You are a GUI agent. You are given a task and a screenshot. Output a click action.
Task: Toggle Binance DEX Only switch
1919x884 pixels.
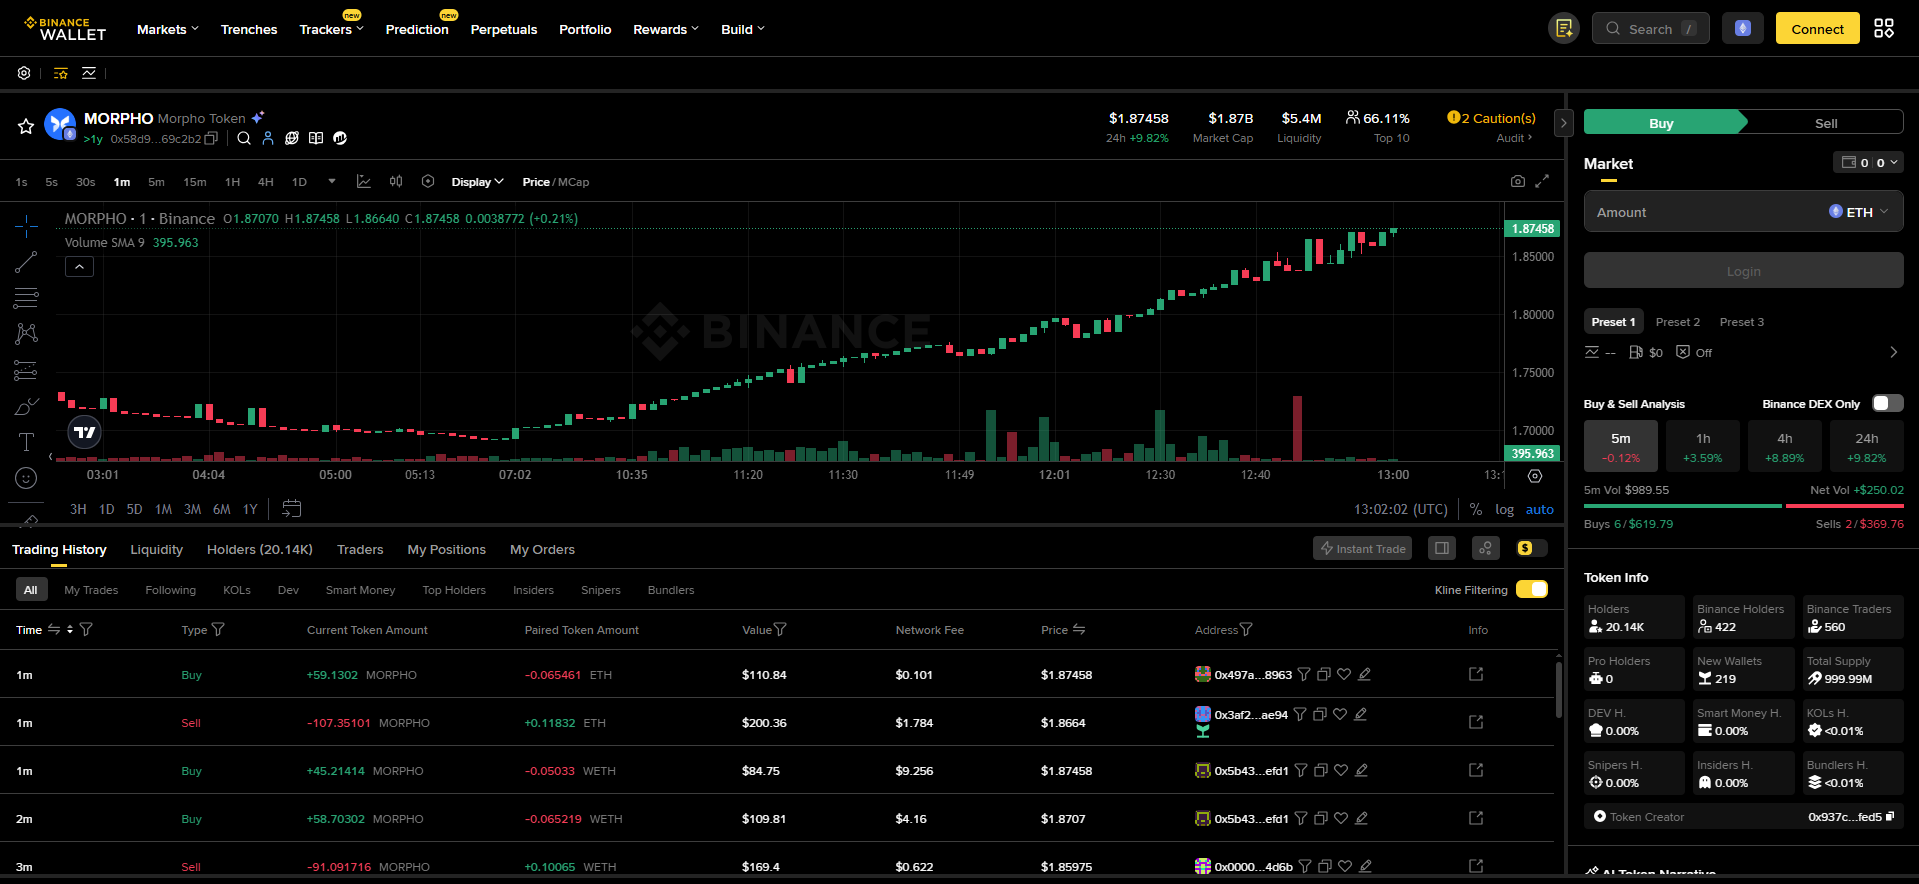click(x=1887, y=403)
